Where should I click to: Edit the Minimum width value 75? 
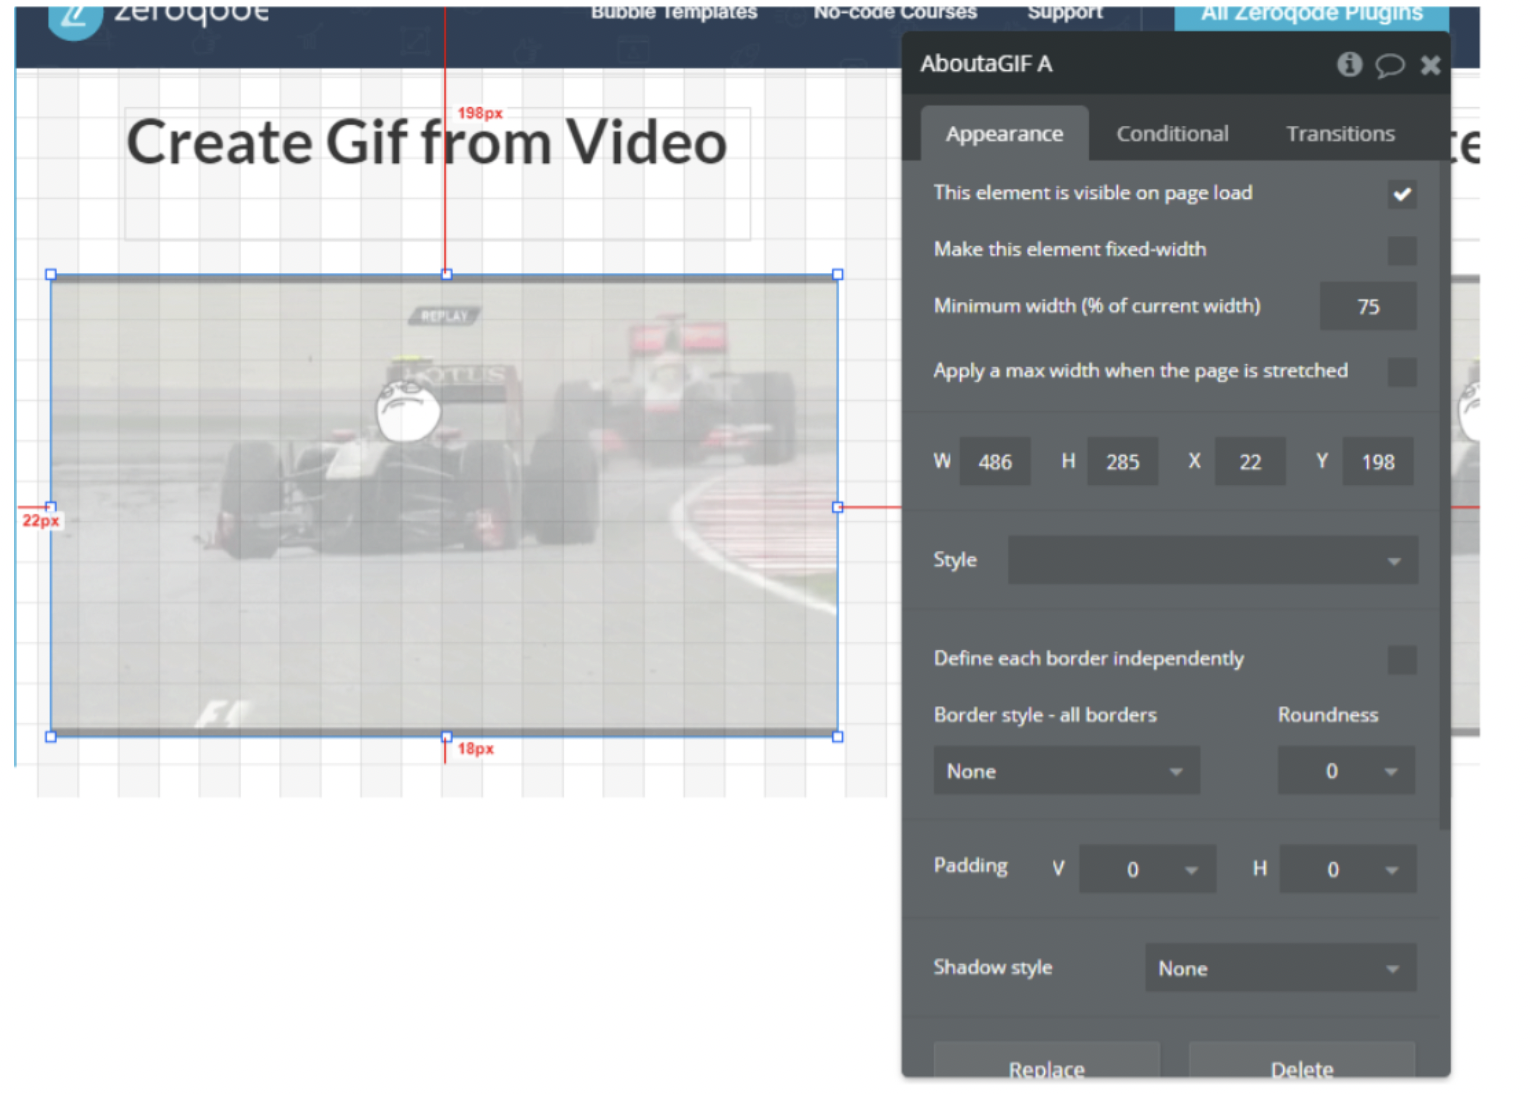(x=1368, y=306)
